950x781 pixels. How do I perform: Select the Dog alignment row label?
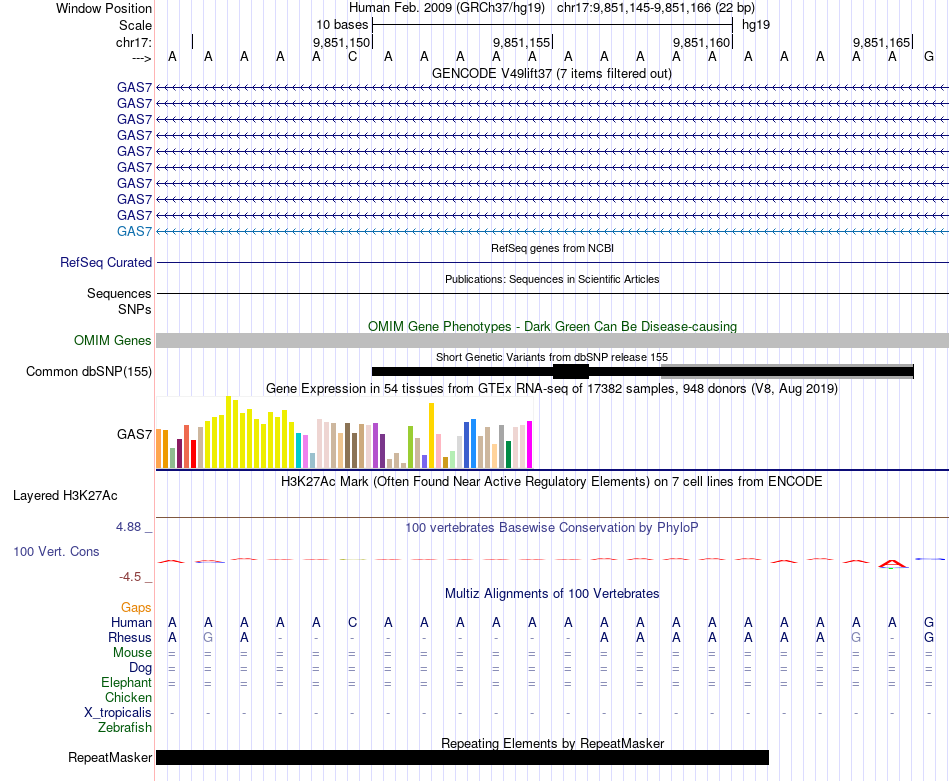[x=141, y=668]
